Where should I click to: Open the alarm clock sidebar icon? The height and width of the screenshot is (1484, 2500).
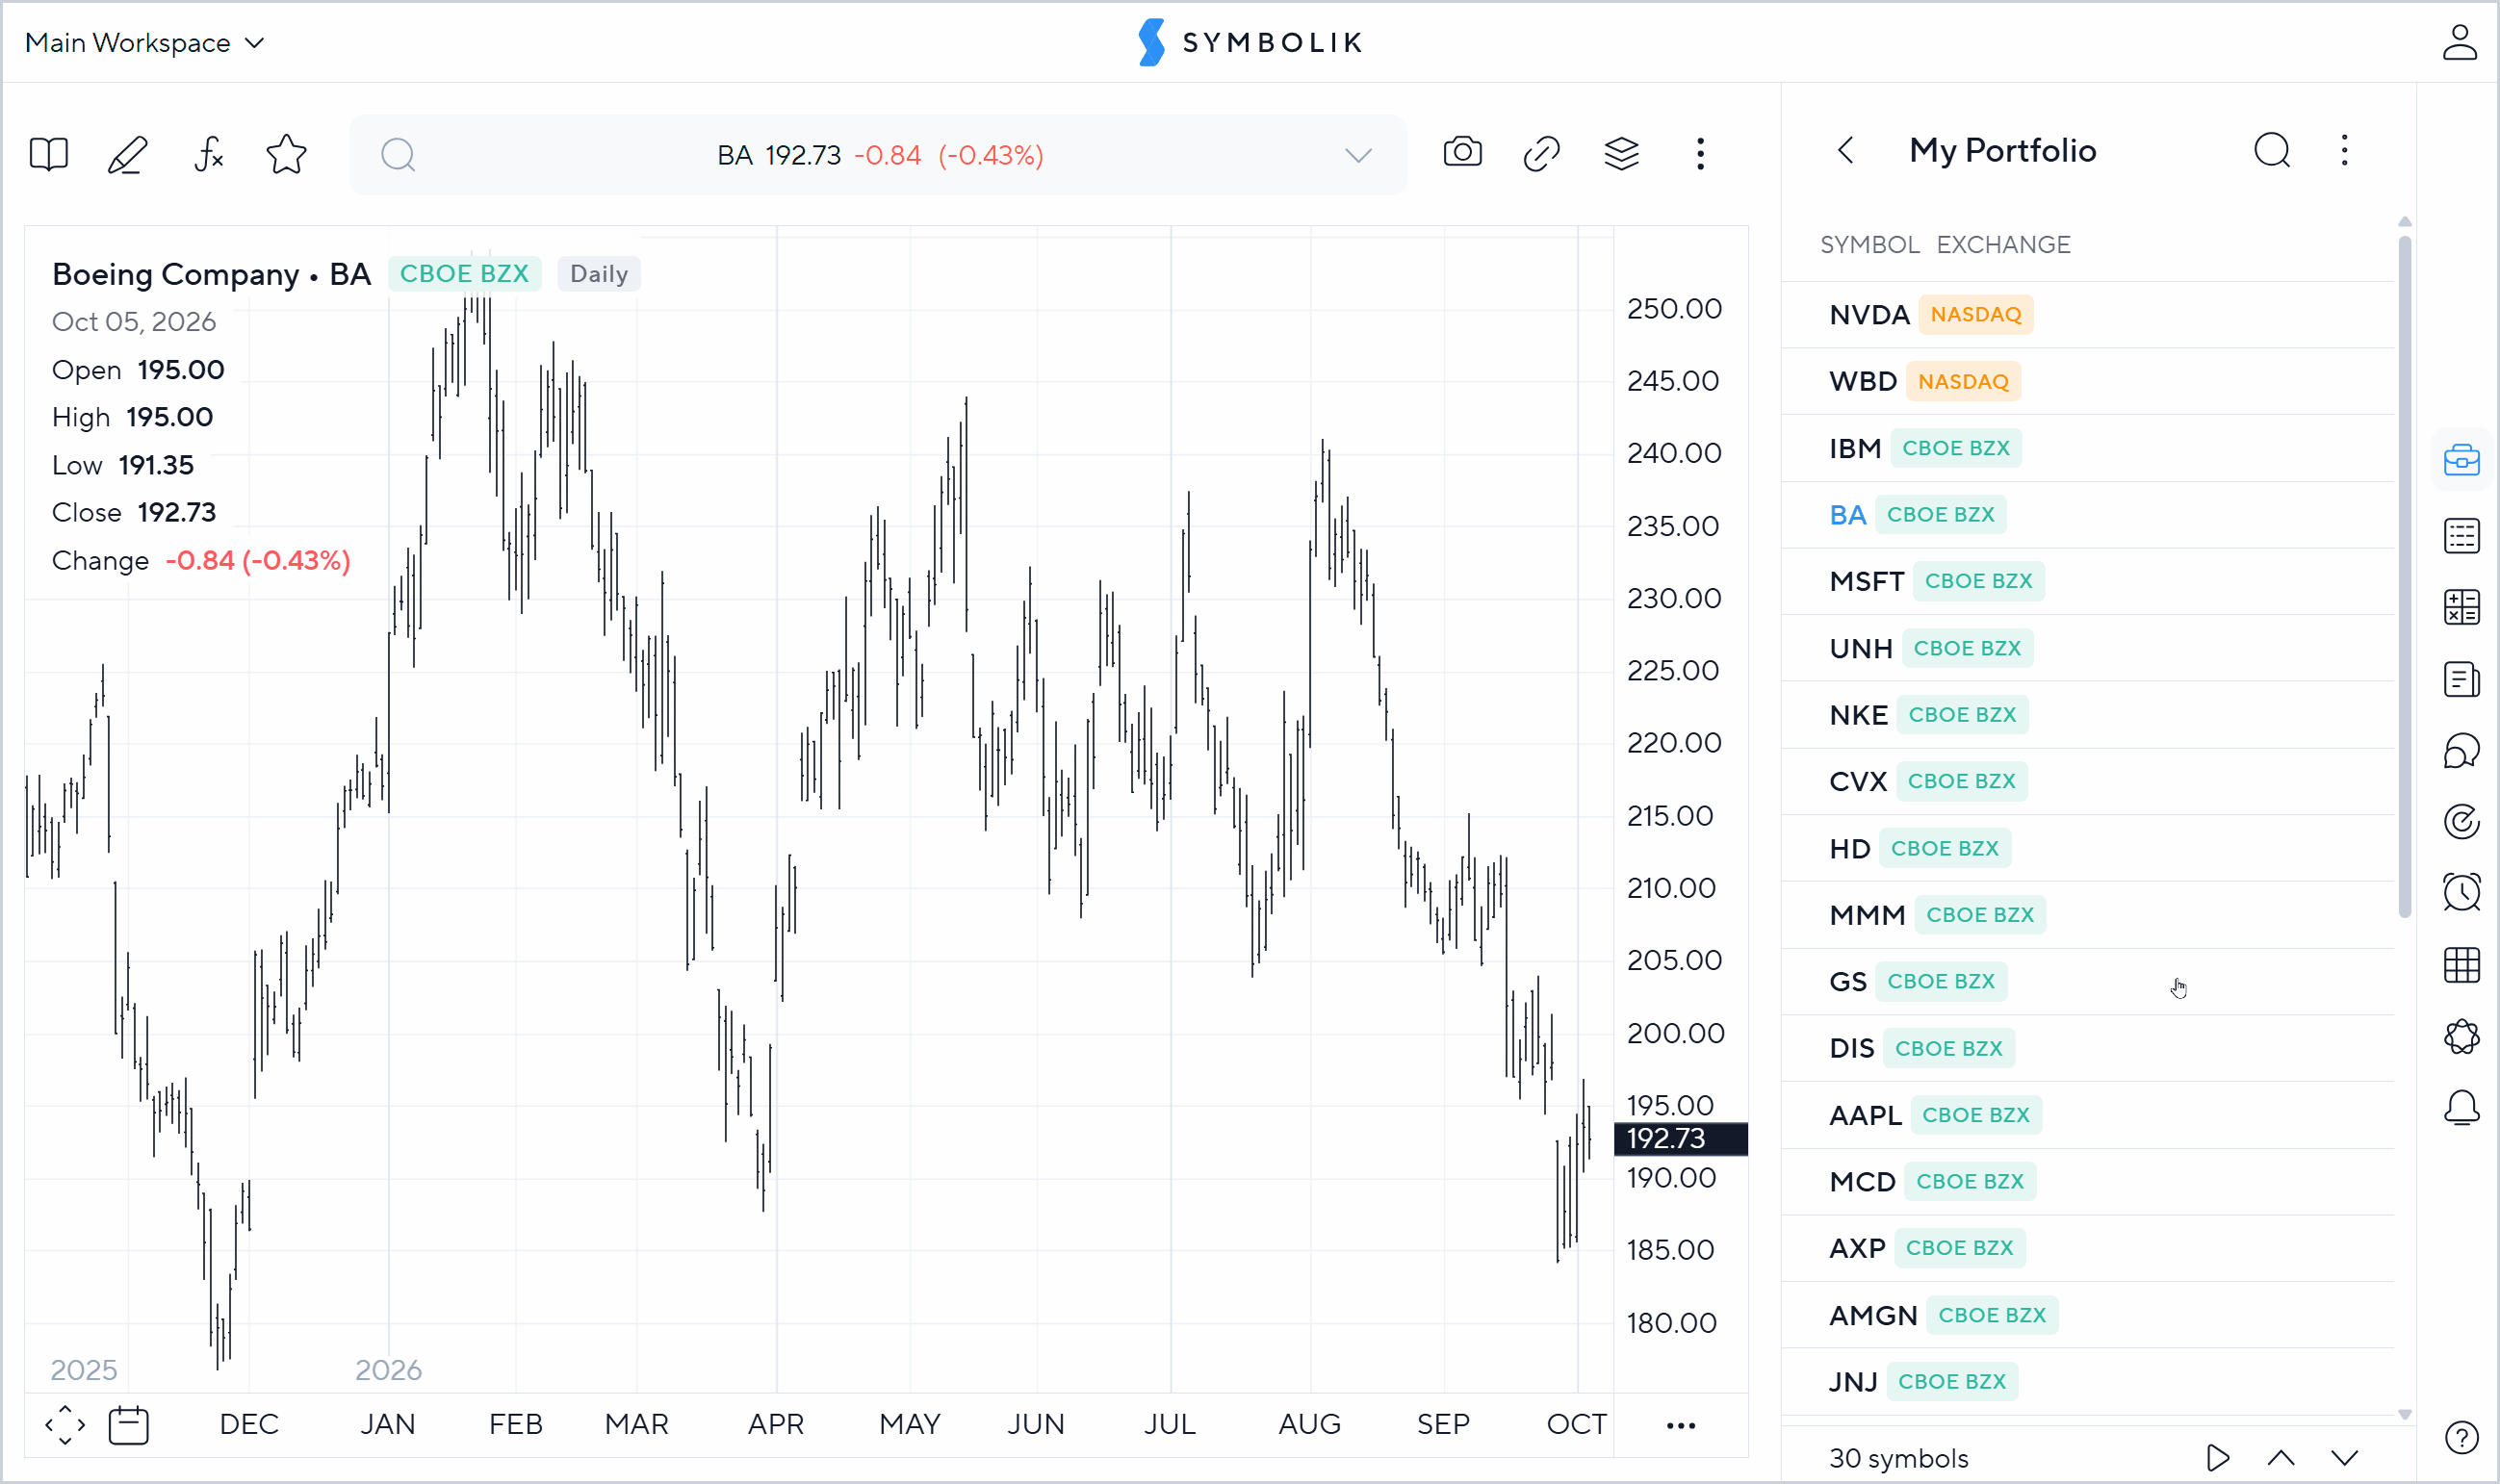pos(2461,892)
